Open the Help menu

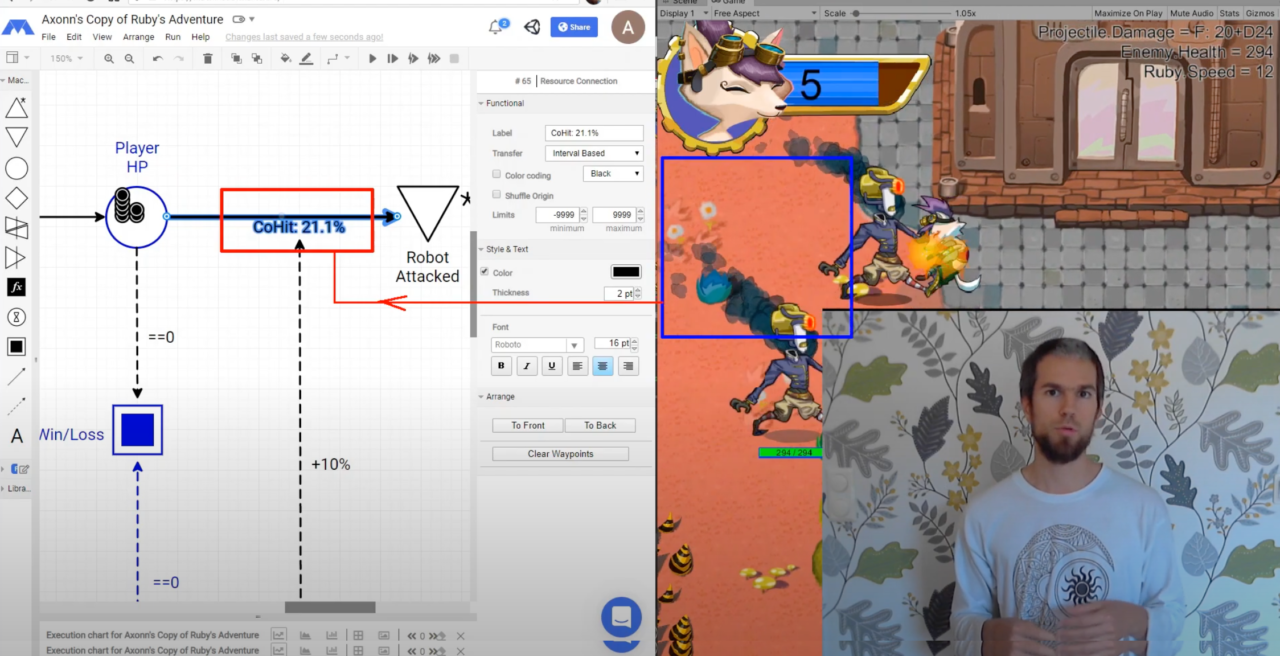coord(201,37)
